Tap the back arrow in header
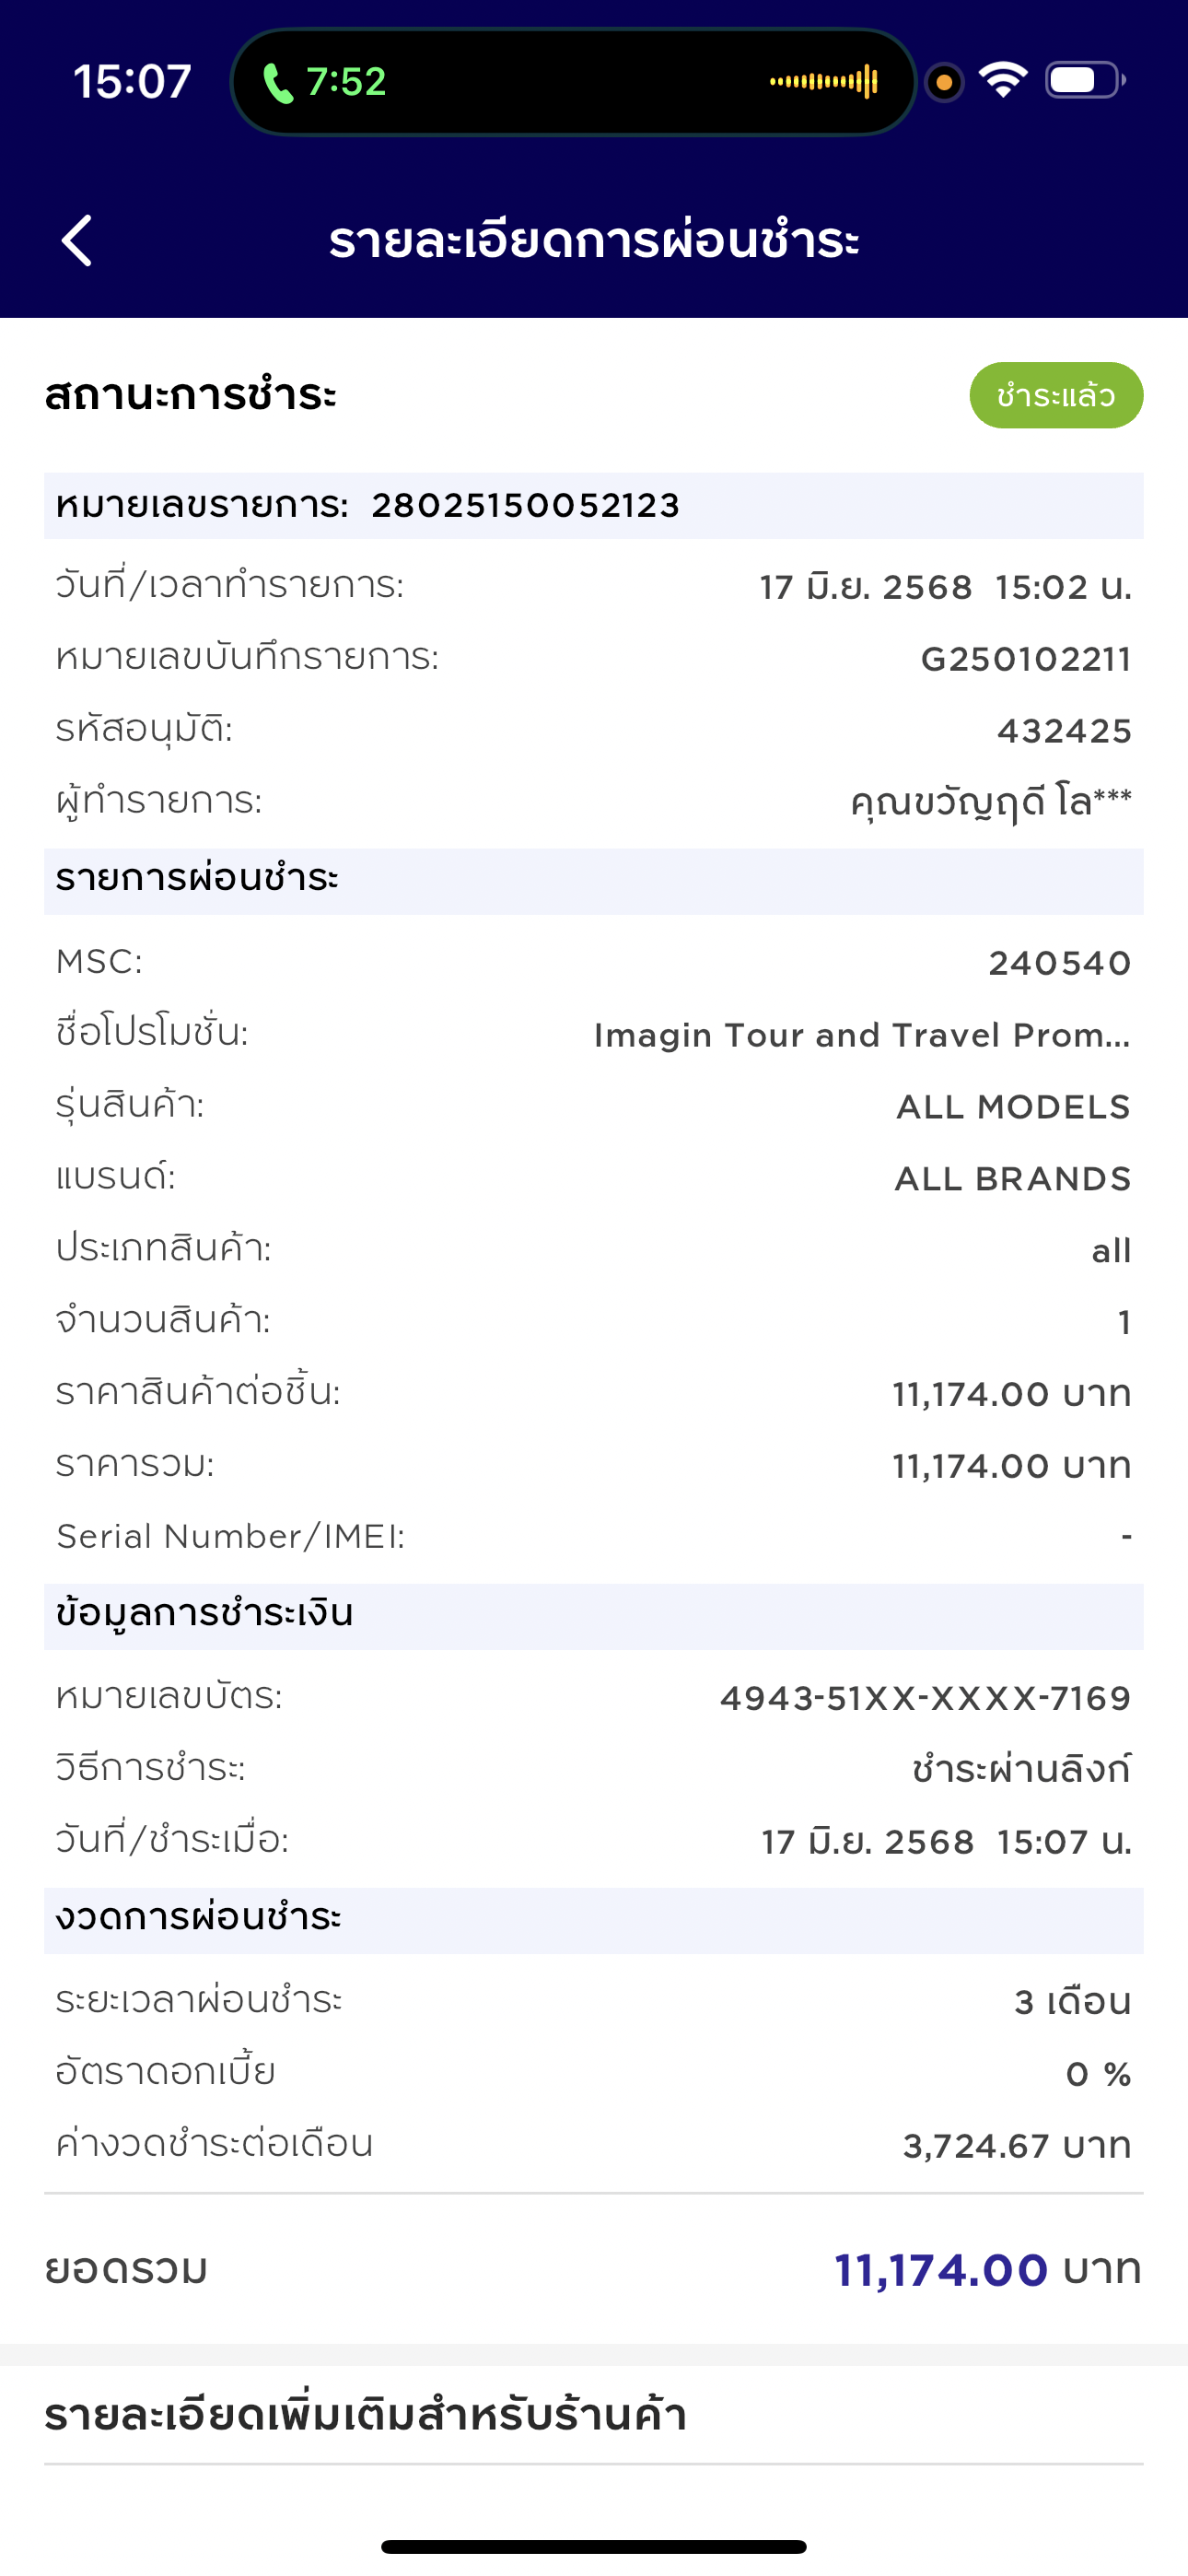Image resolution: width=1188 pixels, height=2576 pixels. [x=77, y=241]
